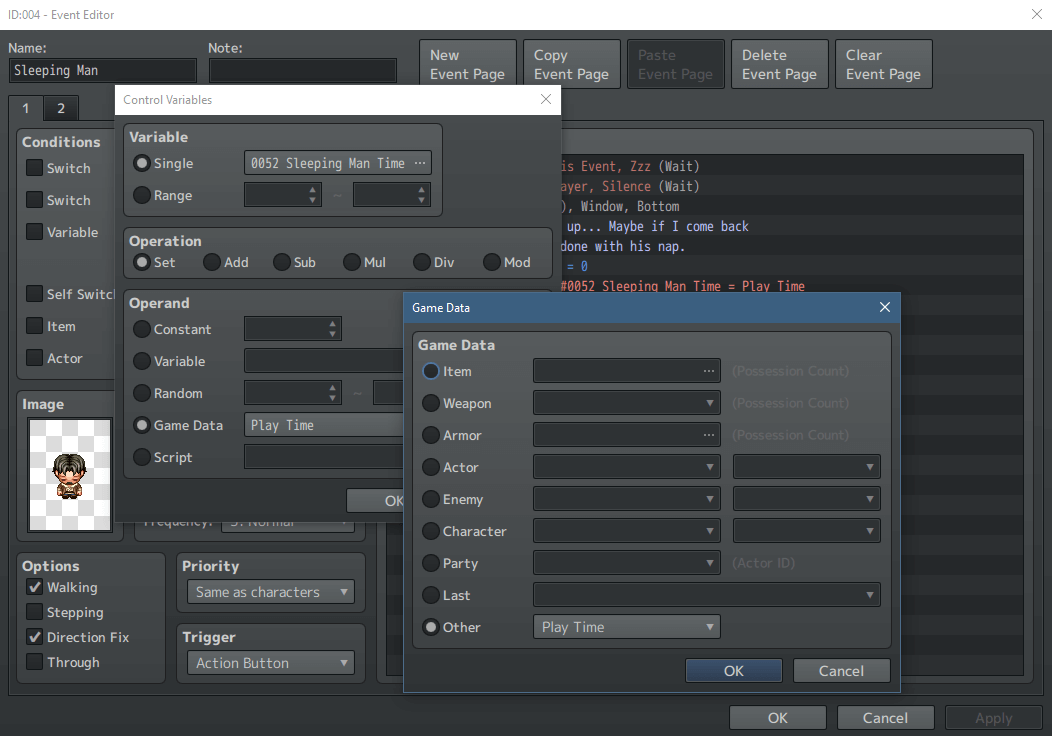This screenshot has width=1052, height=736.
Task: Check the Direction Fix option off
Action: 33,637
